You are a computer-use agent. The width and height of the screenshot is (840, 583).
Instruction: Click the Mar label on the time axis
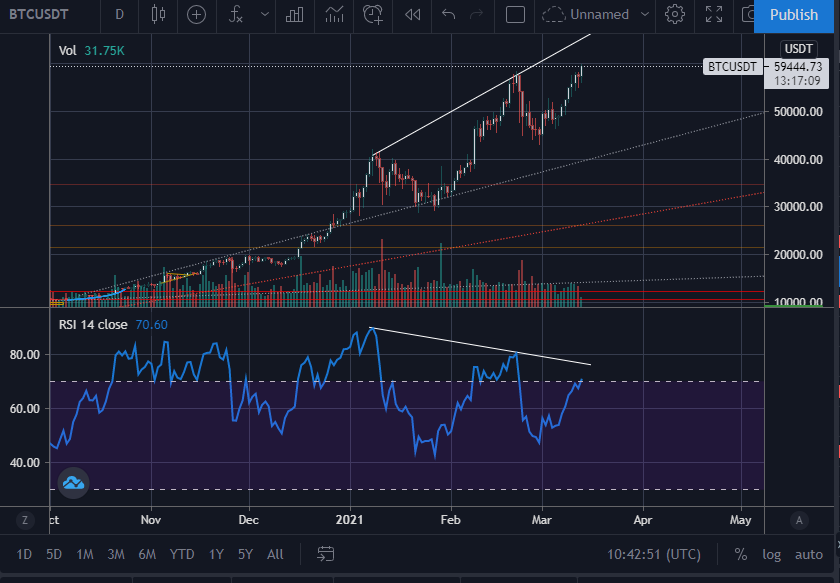[542, 520]
